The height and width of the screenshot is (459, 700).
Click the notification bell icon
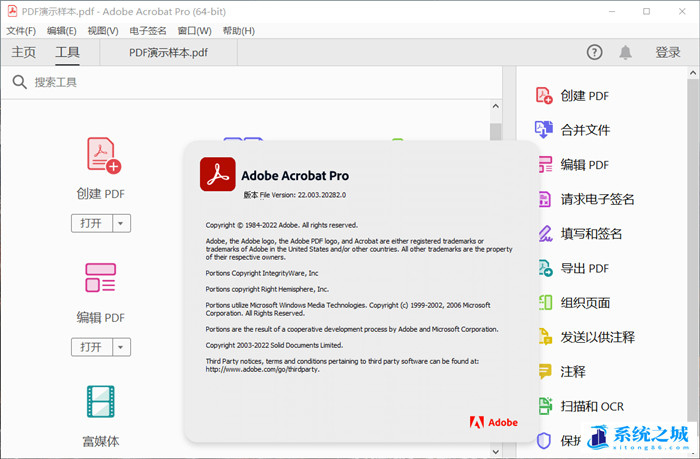(x=625, y=52)
